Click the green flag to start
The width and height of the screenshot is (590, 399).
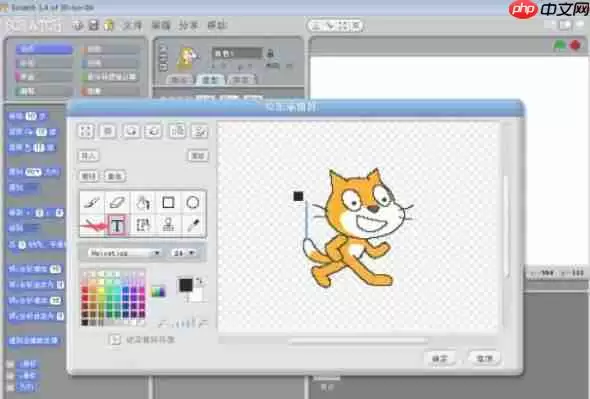pyautogui.click(x=560, y=46)
